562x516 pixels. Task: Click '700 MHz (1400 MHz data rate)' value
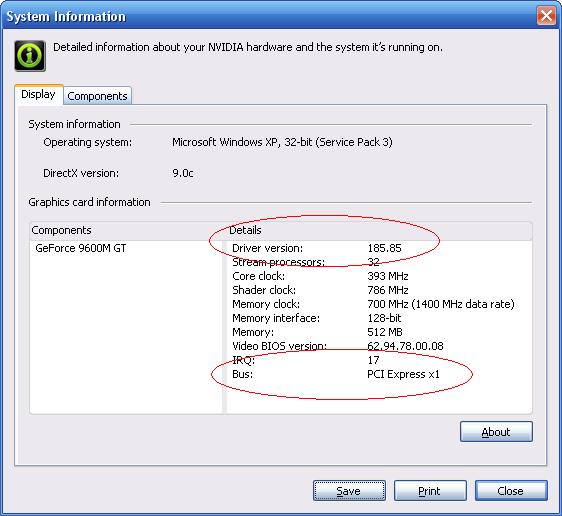pyautogui.click(x=441, y=304)
